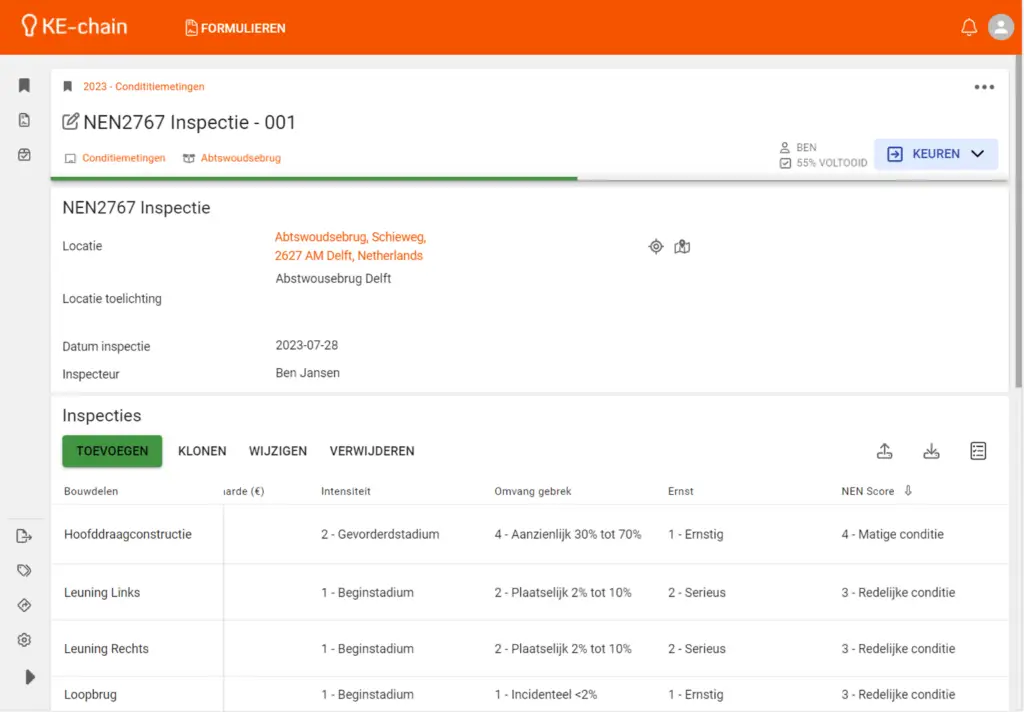1024x712 pixels.
Task: Expand the KEUREN dropdown button
Action: (977, 154)
